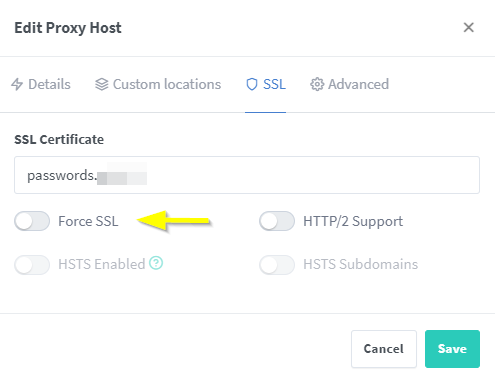Open the SSL Certificate dropdown
This screenshot has height=382, width=495.
[247, 175]
